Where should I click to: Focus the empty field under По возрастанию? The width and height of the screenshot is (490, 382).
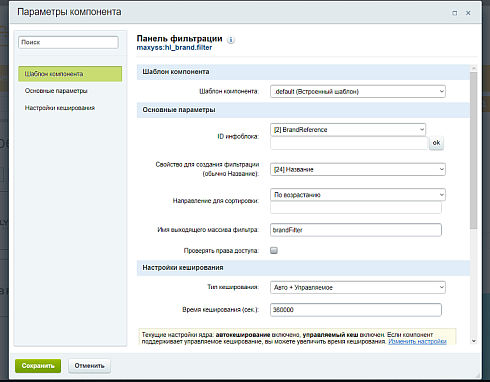pyautogui.click(x=356, y=208)
